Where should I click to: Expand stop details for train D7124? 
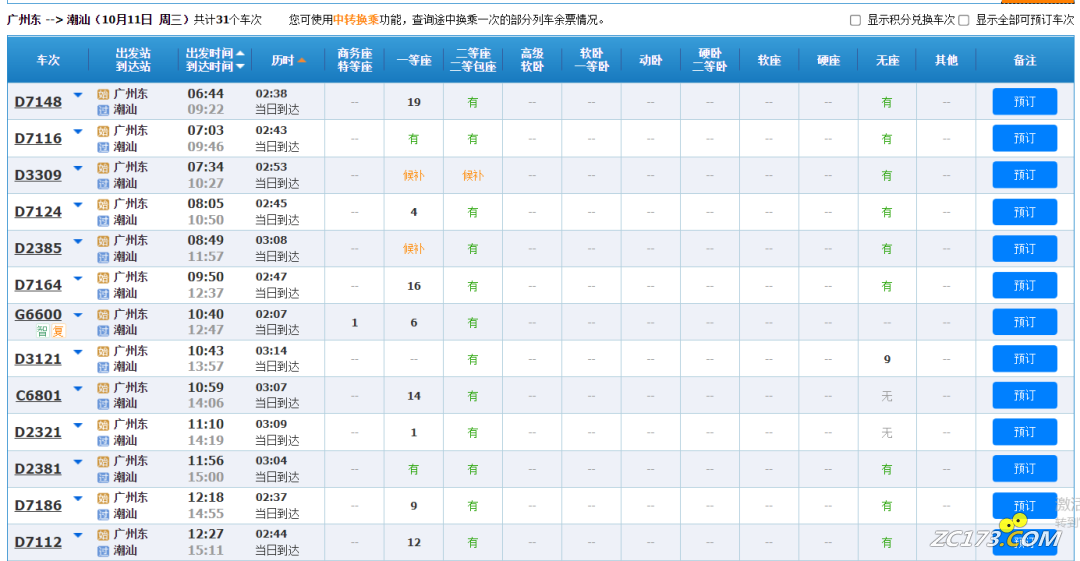click(78, 205)
